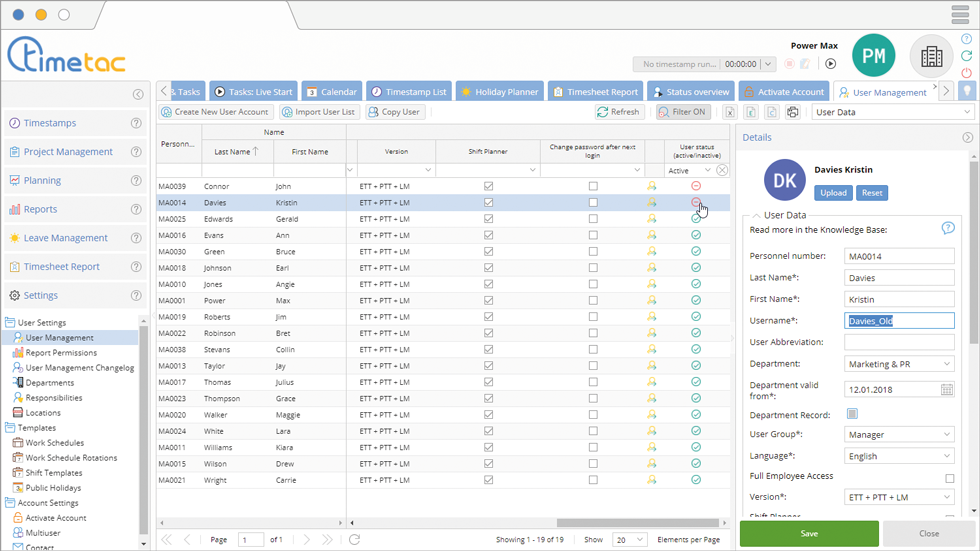Click the Knowledge Base help icon
The height and width of the screenshot is (551, 980).
948,229
